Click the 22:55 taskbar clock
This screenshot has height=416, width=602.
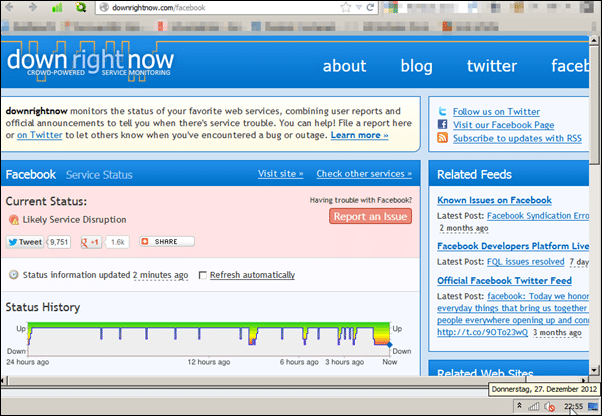click(573, 406)
